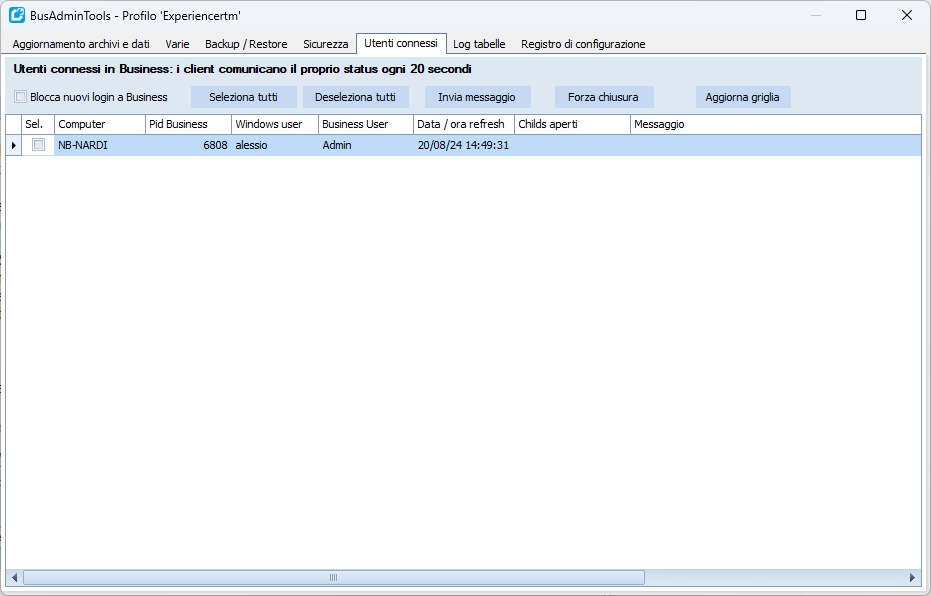Enable Blocca nuovi login a Business checkbox
This screenshot has width=931, height=596.
coord(21,97)
